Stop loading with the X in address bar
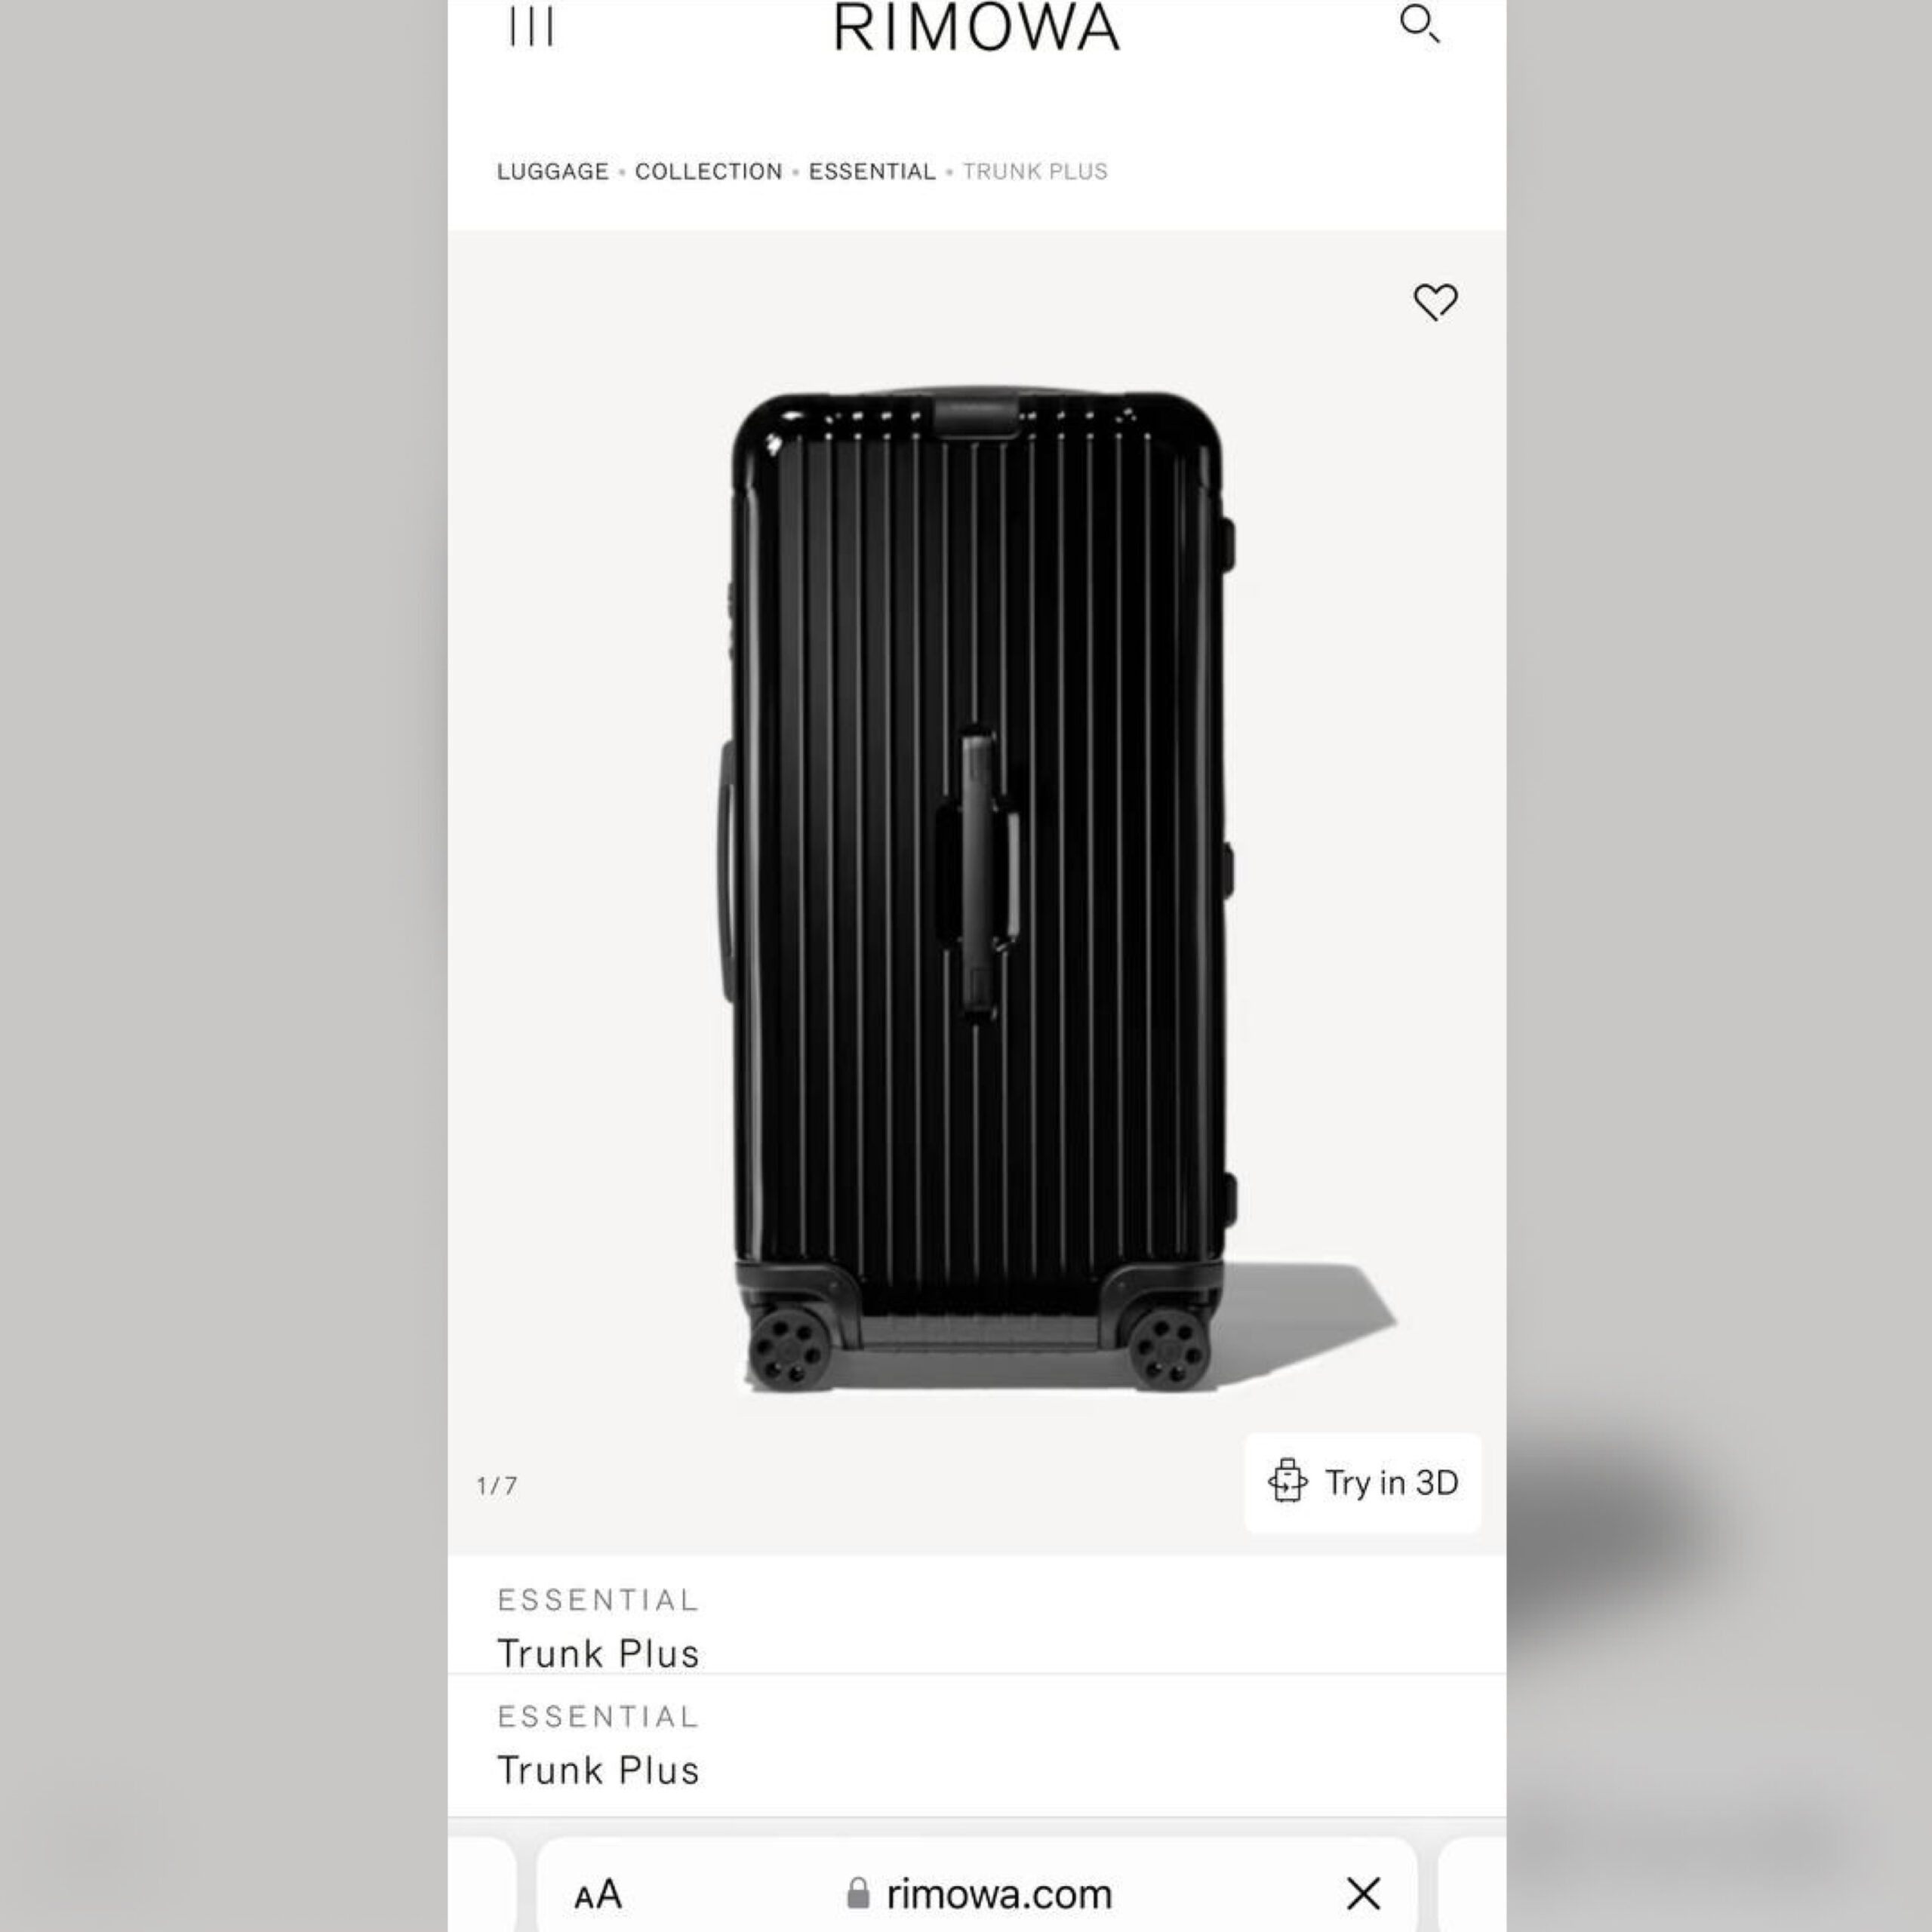This screenshot has width=1932, height=1932. 1363,1893
